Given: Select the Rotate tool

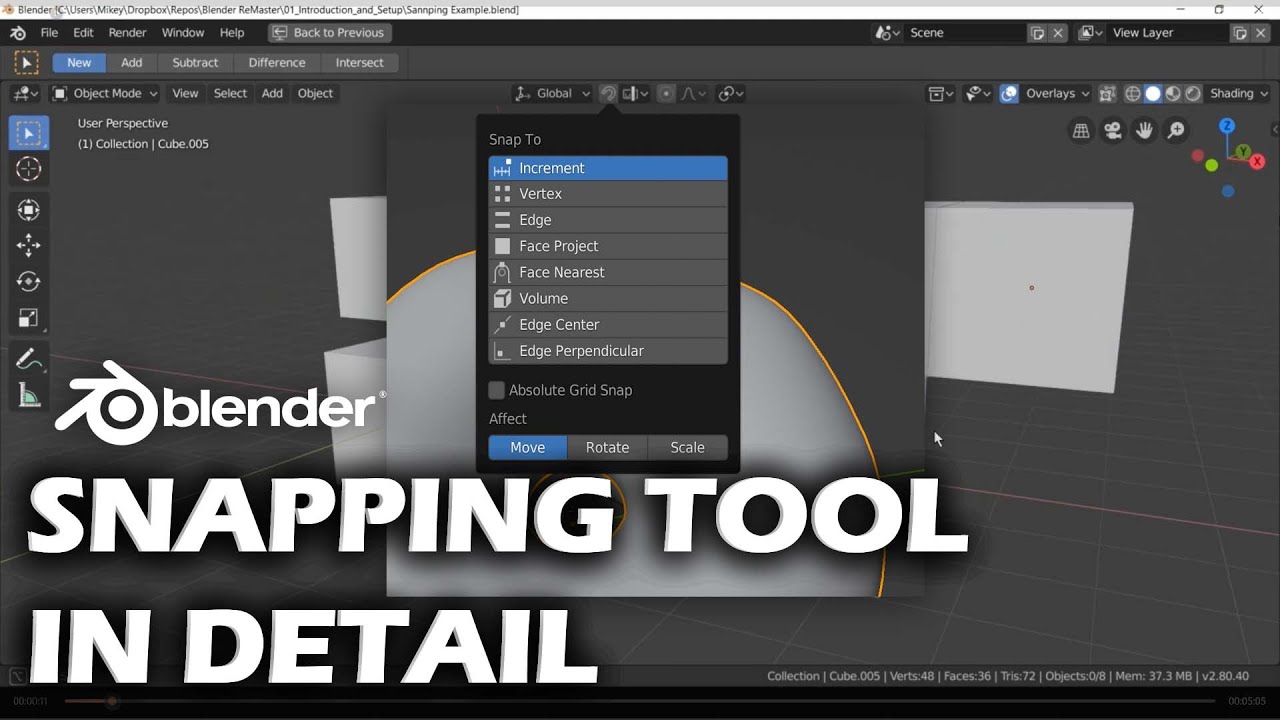Looking at the screenshot, I should point(29,282).
